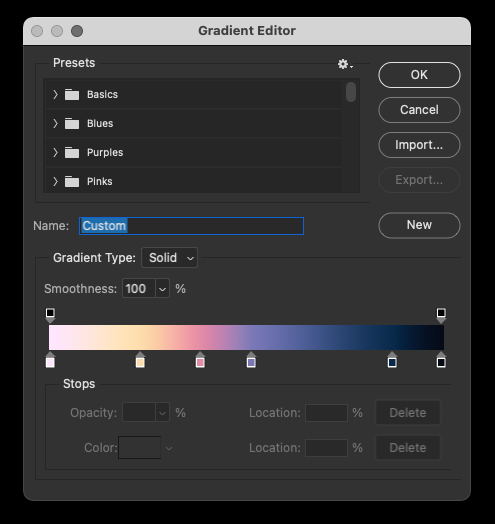
Task: Select the Pinks folder in presets list
Action: tap(194, 181)
